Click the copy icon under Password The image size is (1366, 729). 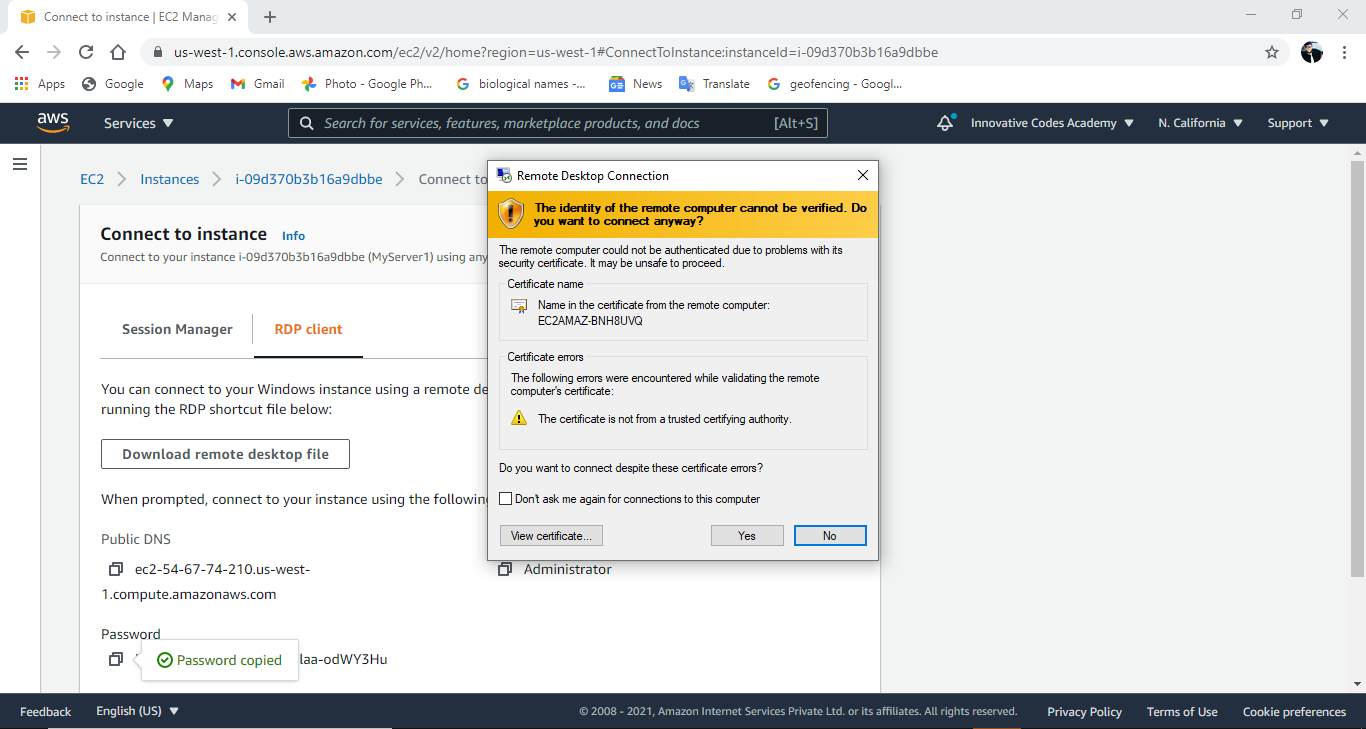[x=115, y=659]
